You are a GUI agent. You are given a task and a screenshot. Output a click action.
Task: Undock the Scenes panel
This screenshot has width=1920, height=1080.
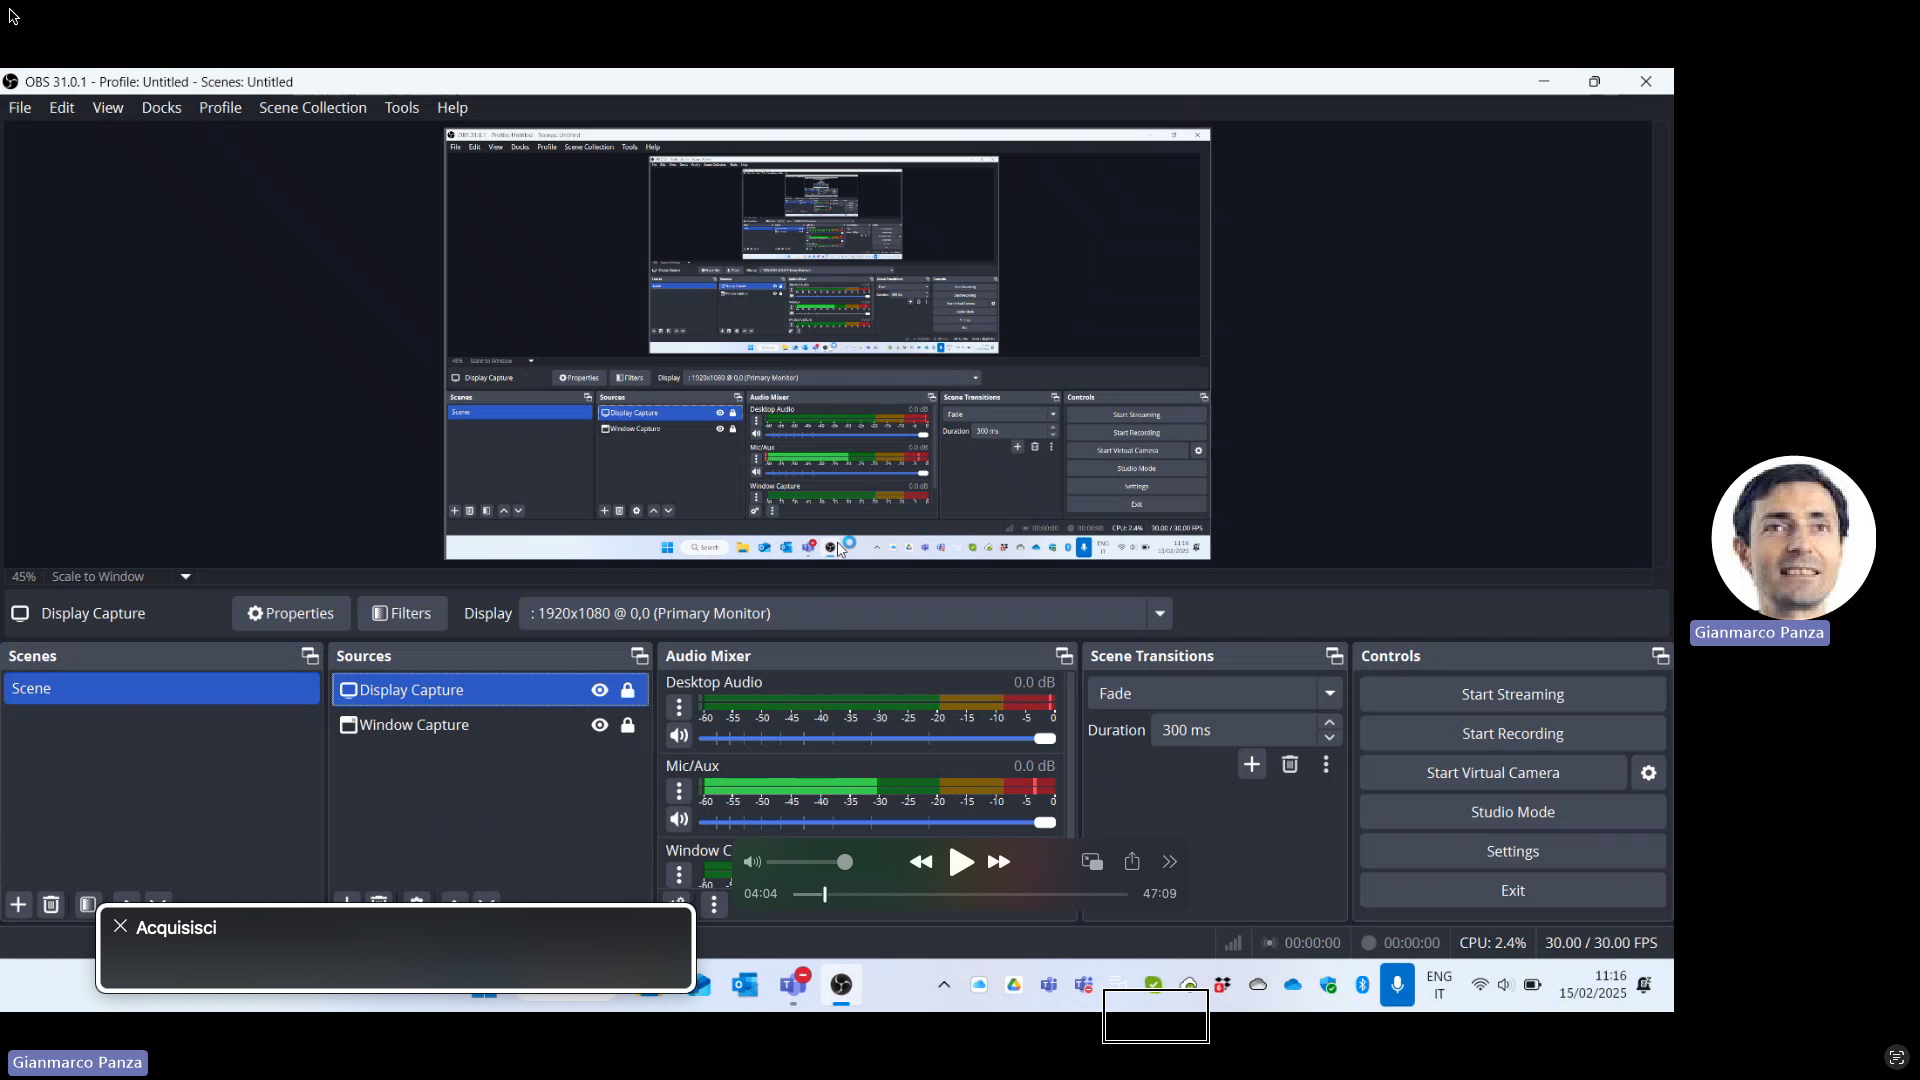tap(310, 656)
